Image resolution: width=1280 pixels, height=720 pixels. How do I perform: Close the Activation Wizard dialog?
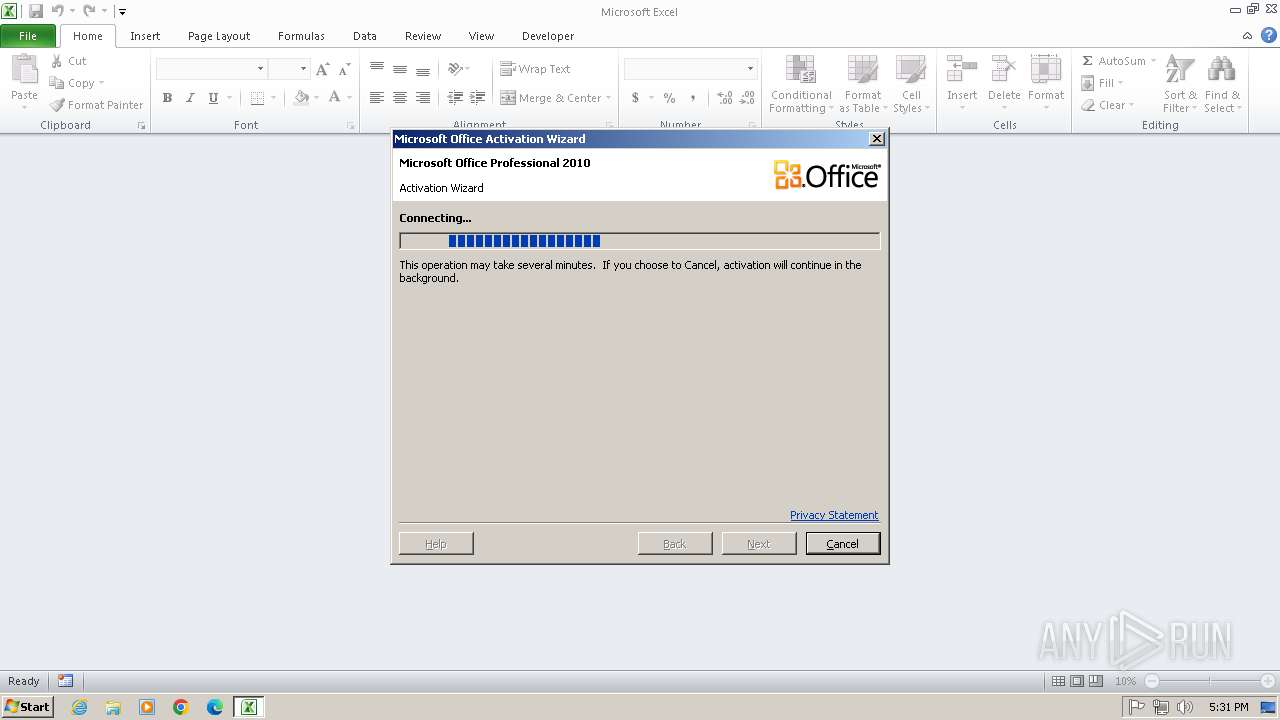(x=877, y=139)
